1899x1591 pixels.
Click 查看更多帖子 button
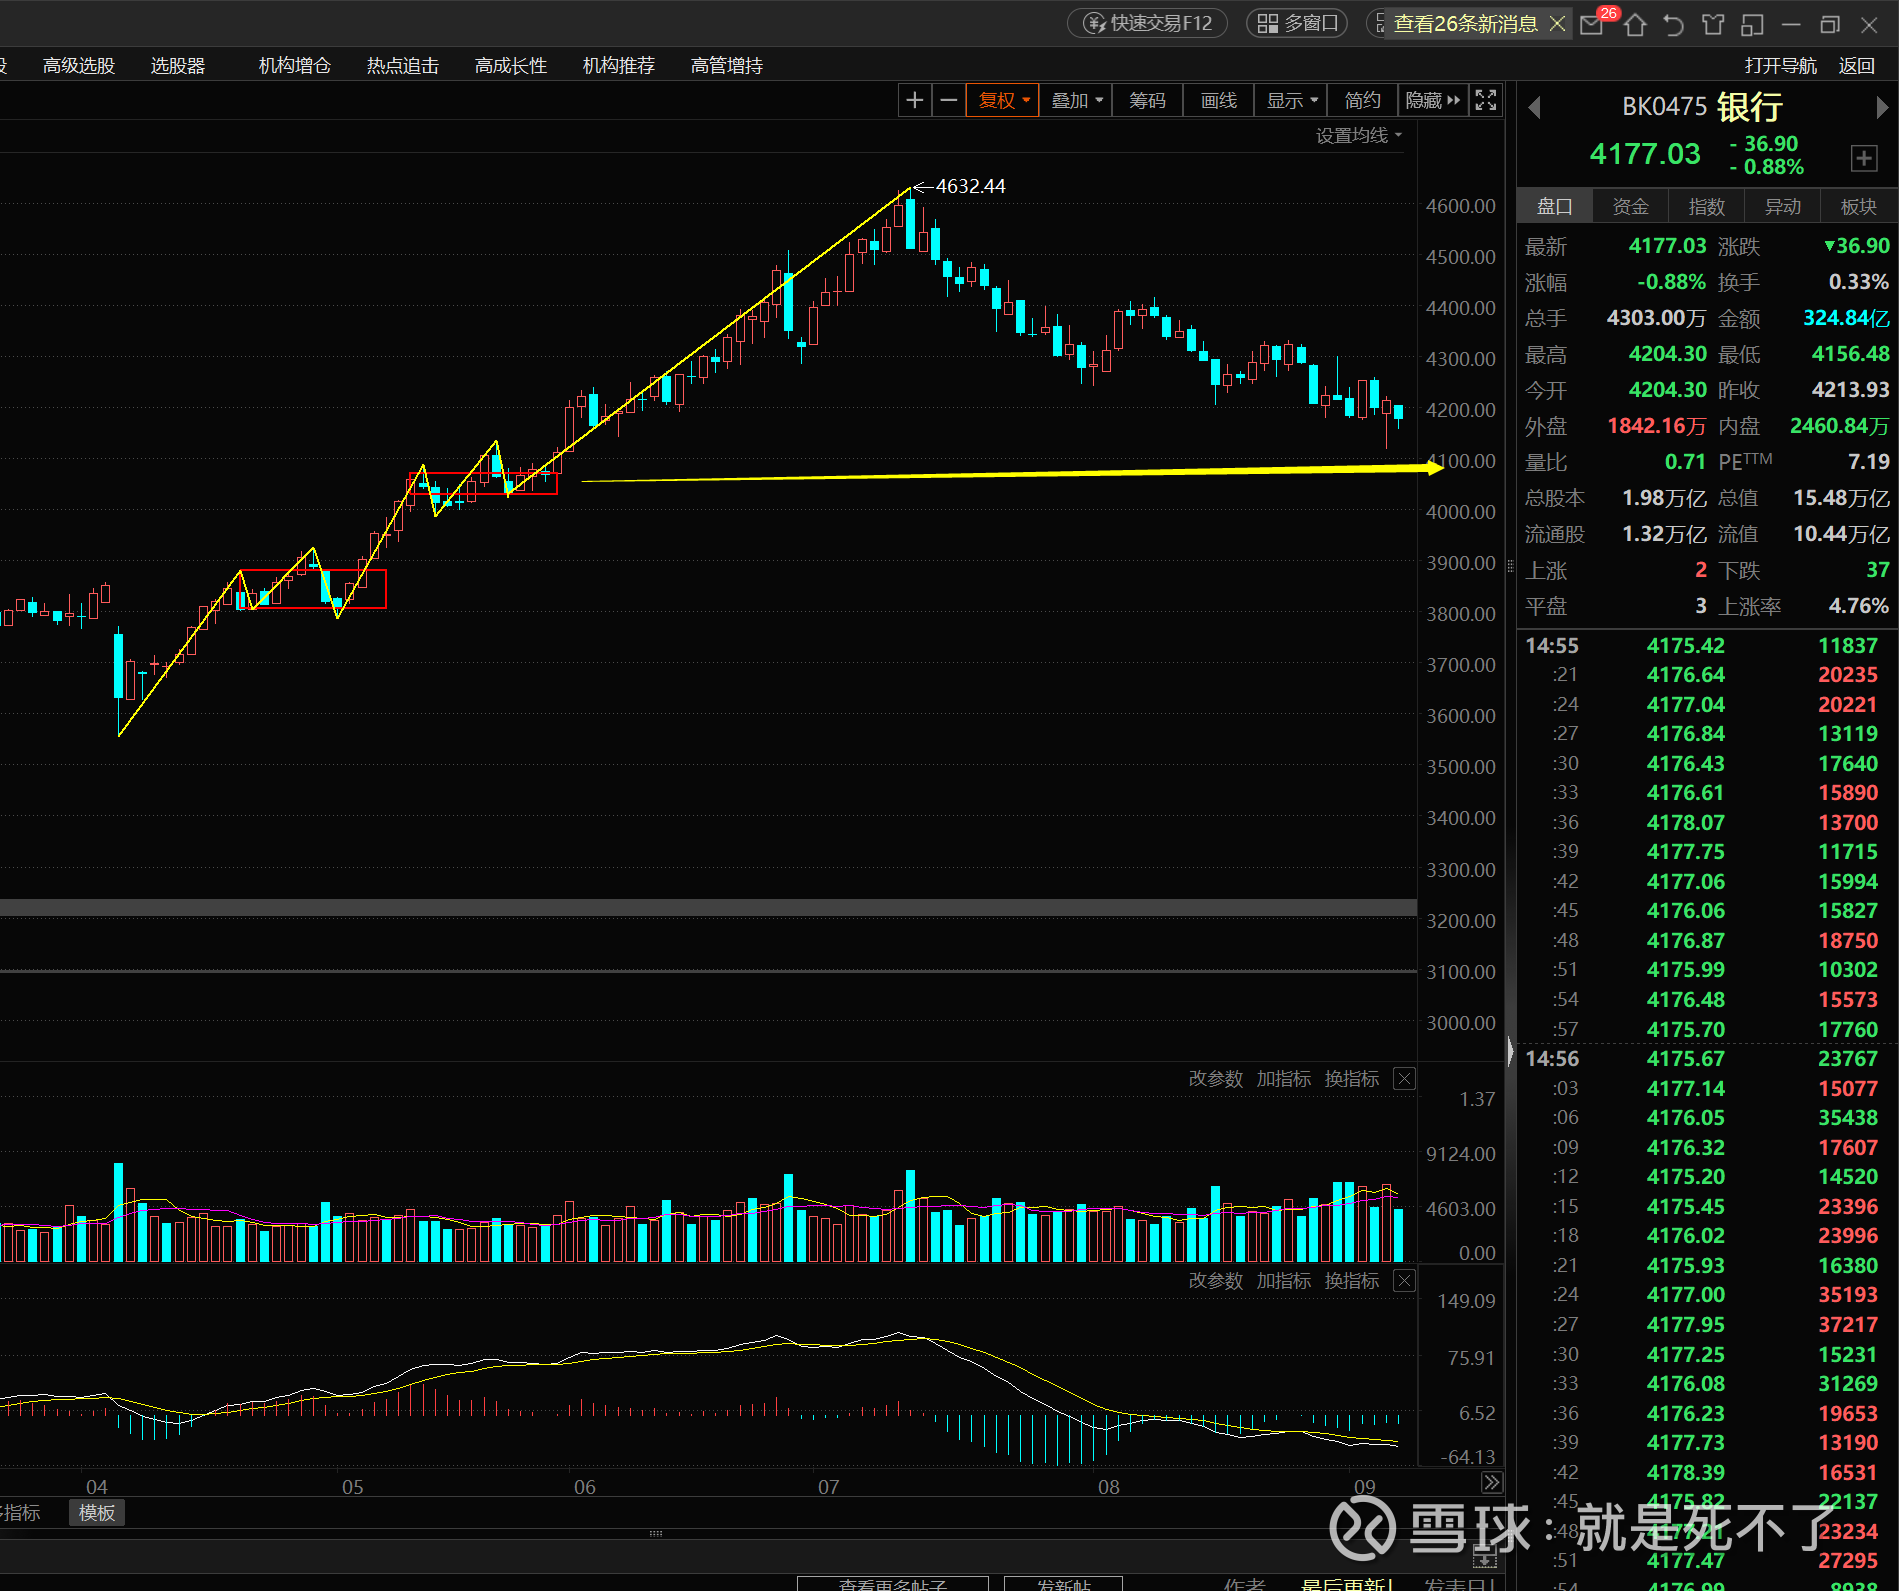coord(892,1584)
